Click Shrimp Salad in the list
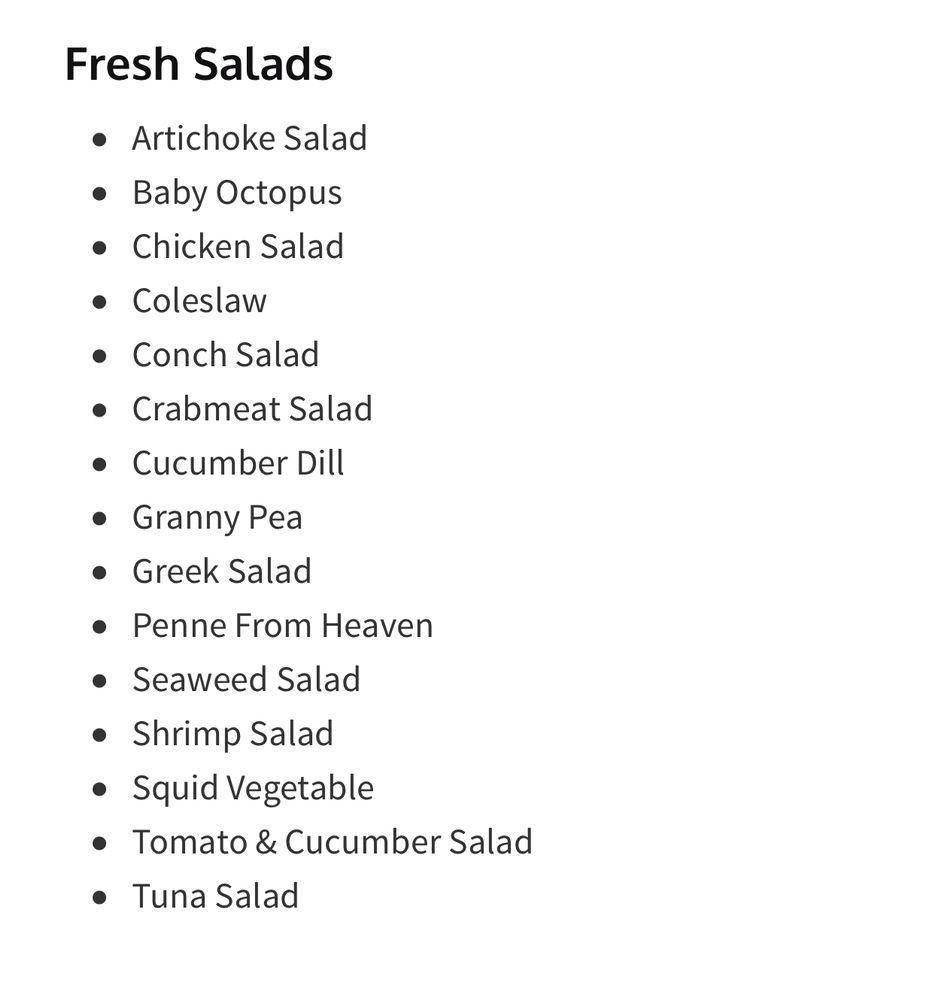934x1000 pixels. coord(232,733)
